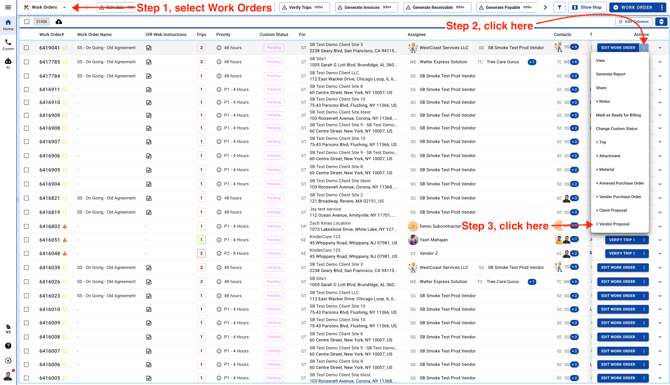This screenshot has height=385, width=670.
Task: Click the circular target icon above the avatar
Action: [8, 361]
